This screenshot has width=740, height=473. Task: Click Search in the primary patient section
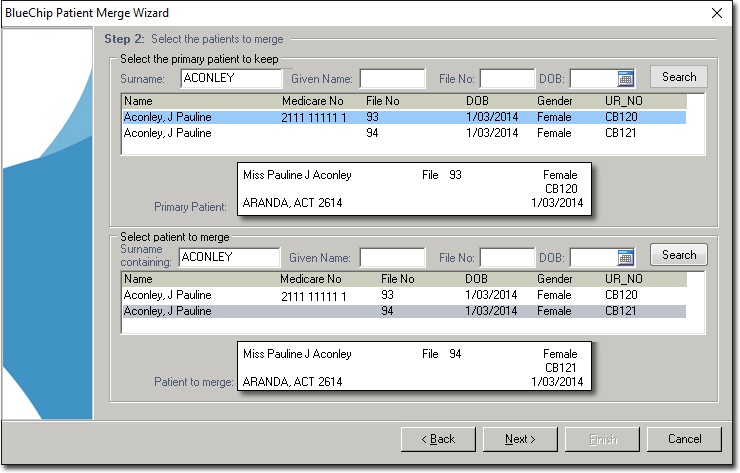679,77
